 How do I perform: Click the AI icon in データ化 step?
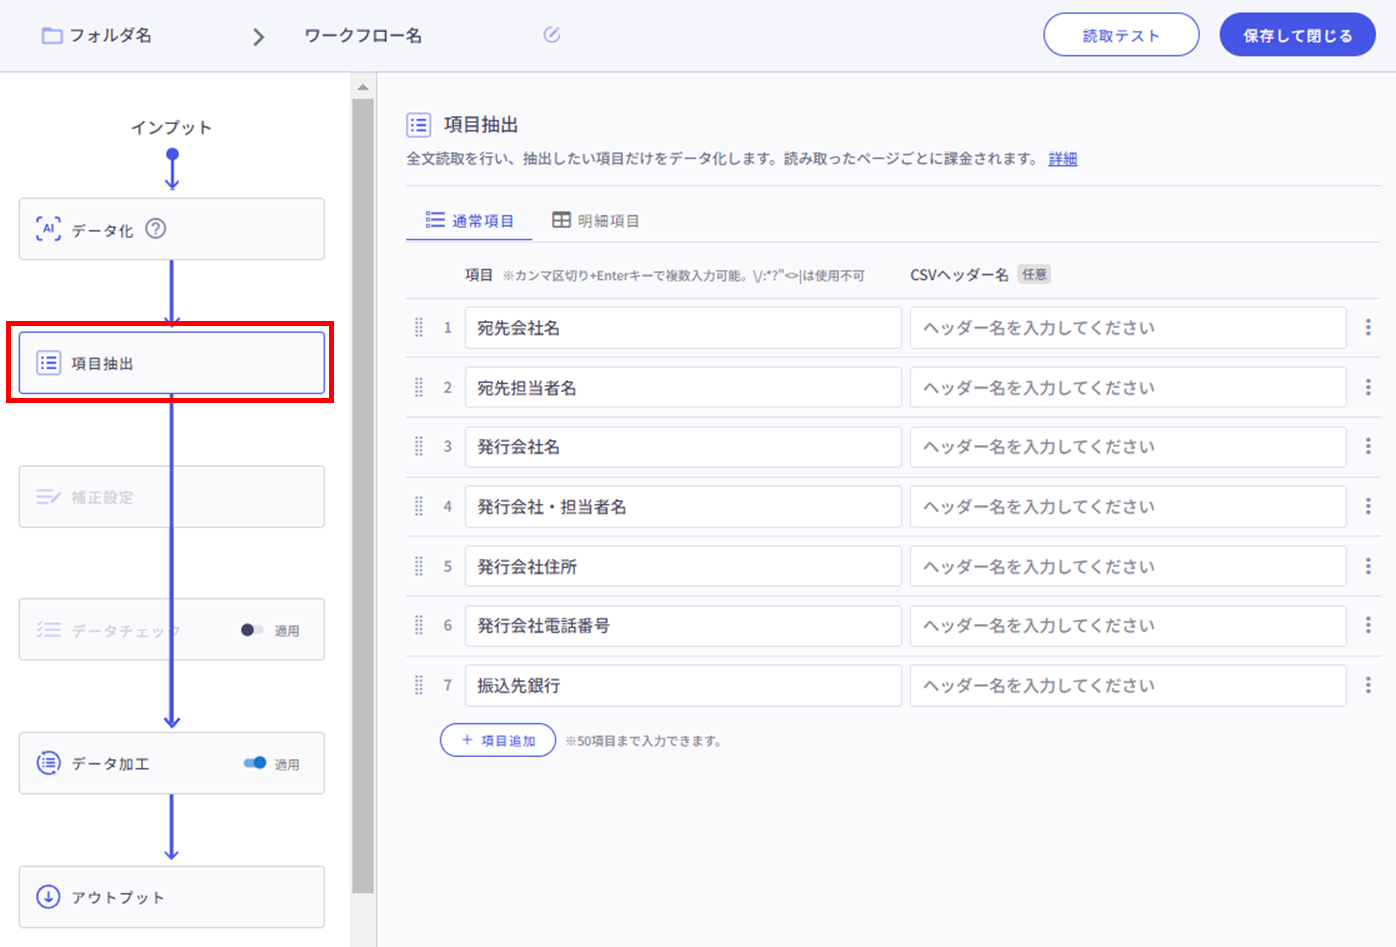pos(48,229)
